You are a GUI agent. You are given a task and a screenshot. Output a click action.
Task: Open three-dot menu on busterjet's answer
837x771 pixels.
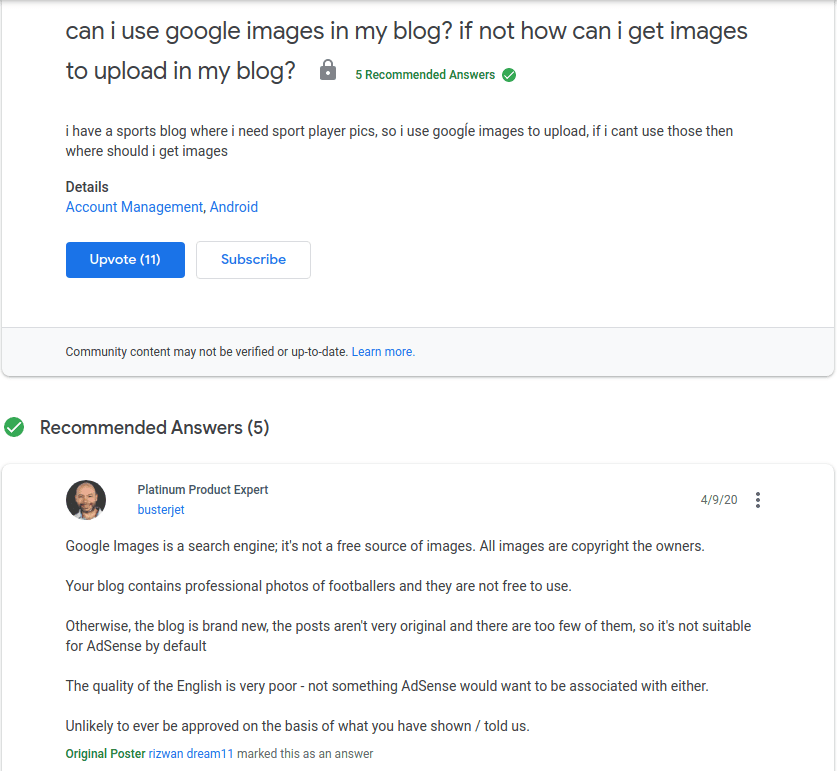tap(759, 500)
